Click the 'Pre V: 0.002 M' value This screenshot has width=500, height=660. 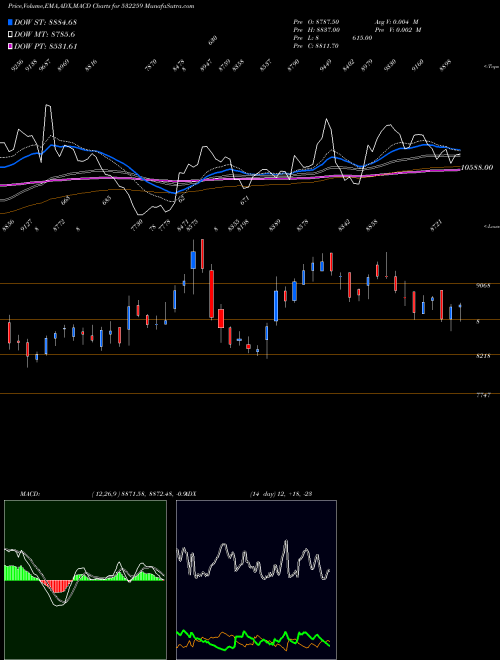pyautogui.click(x=398, y=29)
